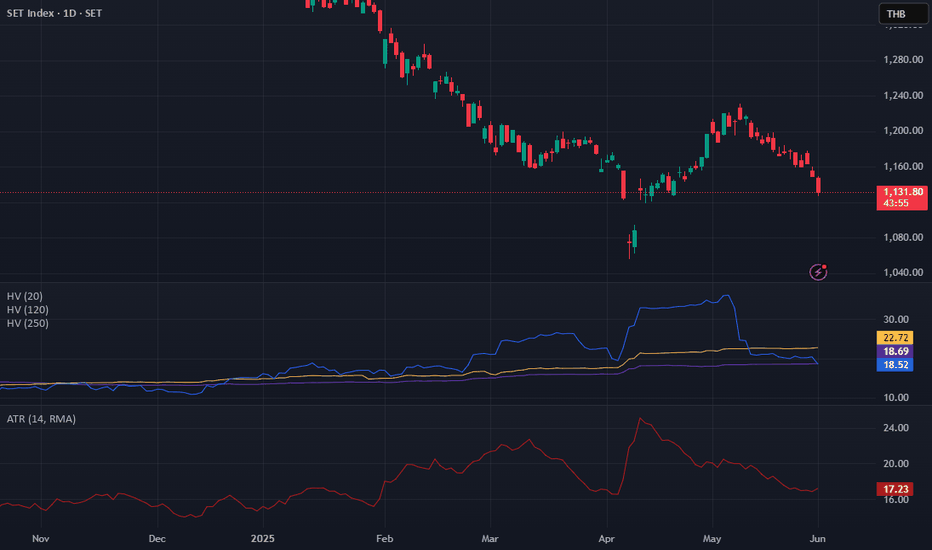Select the current price label 1,131.80
This screenshot has height=550, width=932.
tap(903, 192)
